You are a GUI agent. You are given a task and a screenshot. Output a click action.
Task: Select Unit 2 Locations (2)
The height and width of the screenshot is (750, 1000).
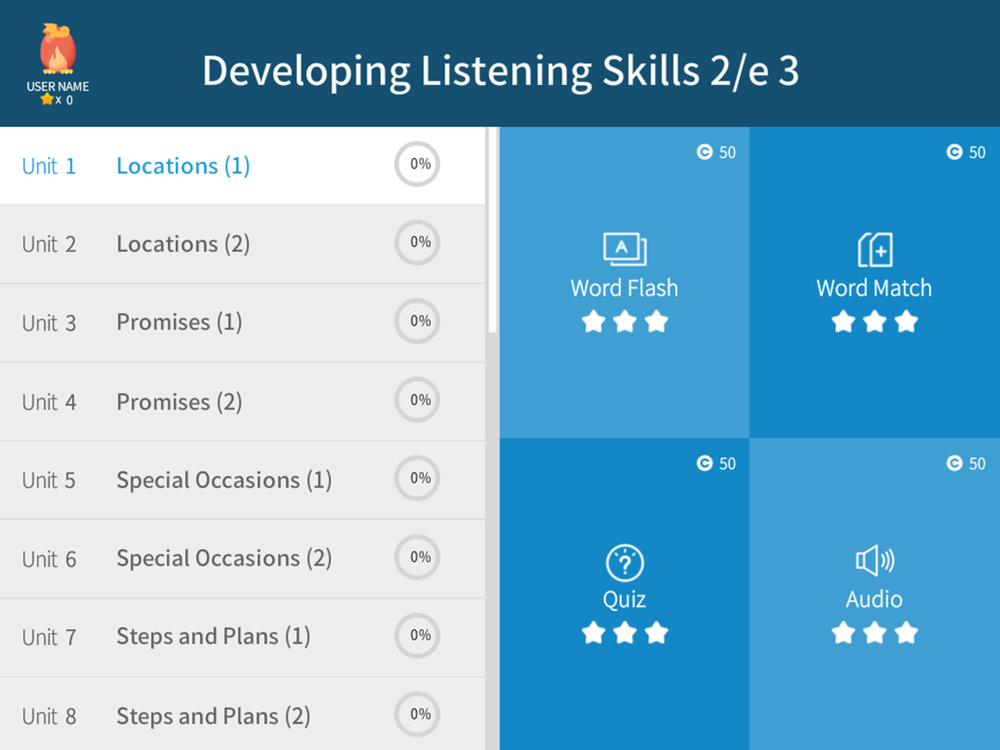point(242,244)
